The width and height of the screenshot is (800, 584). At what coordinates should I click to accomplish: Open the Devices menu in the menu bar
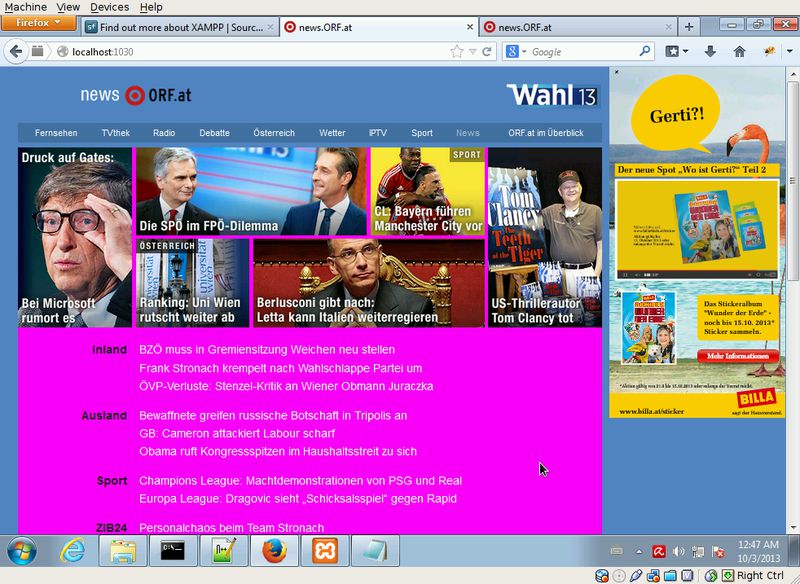(109, 7)
